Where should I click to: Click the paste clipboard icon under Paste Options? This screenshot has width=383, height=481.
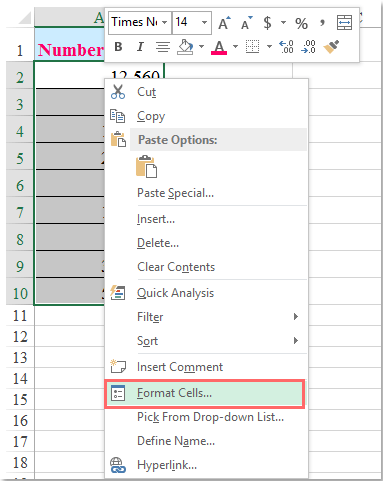146,166
